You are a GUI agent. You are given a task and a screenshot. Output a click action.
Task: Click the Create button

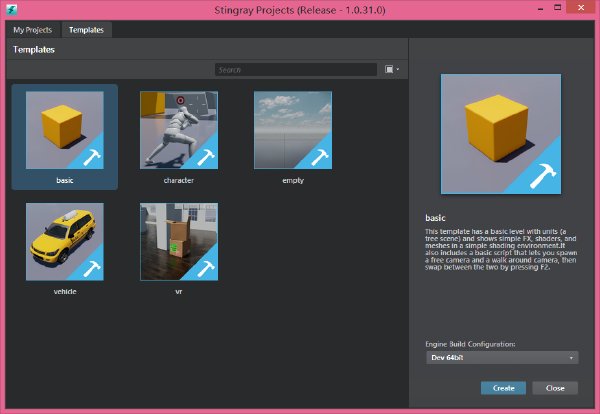(503, 388)
